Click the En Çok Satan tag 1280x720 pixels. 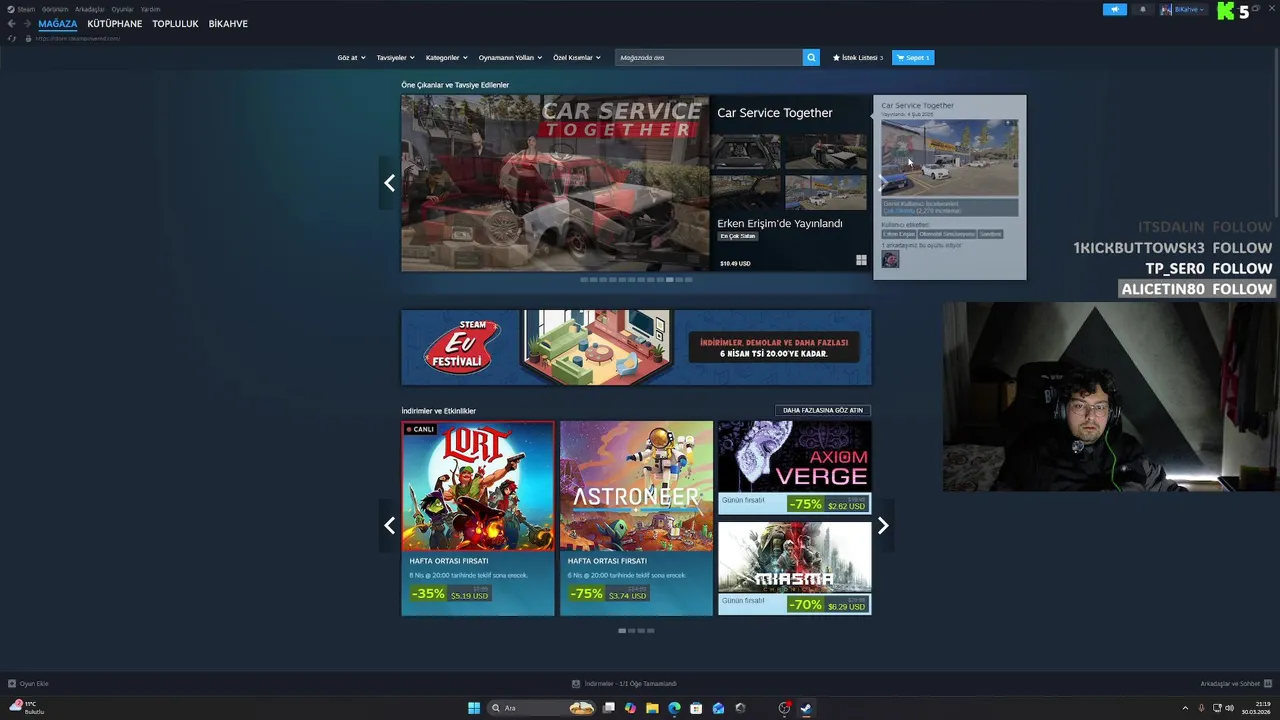point(737,236)
